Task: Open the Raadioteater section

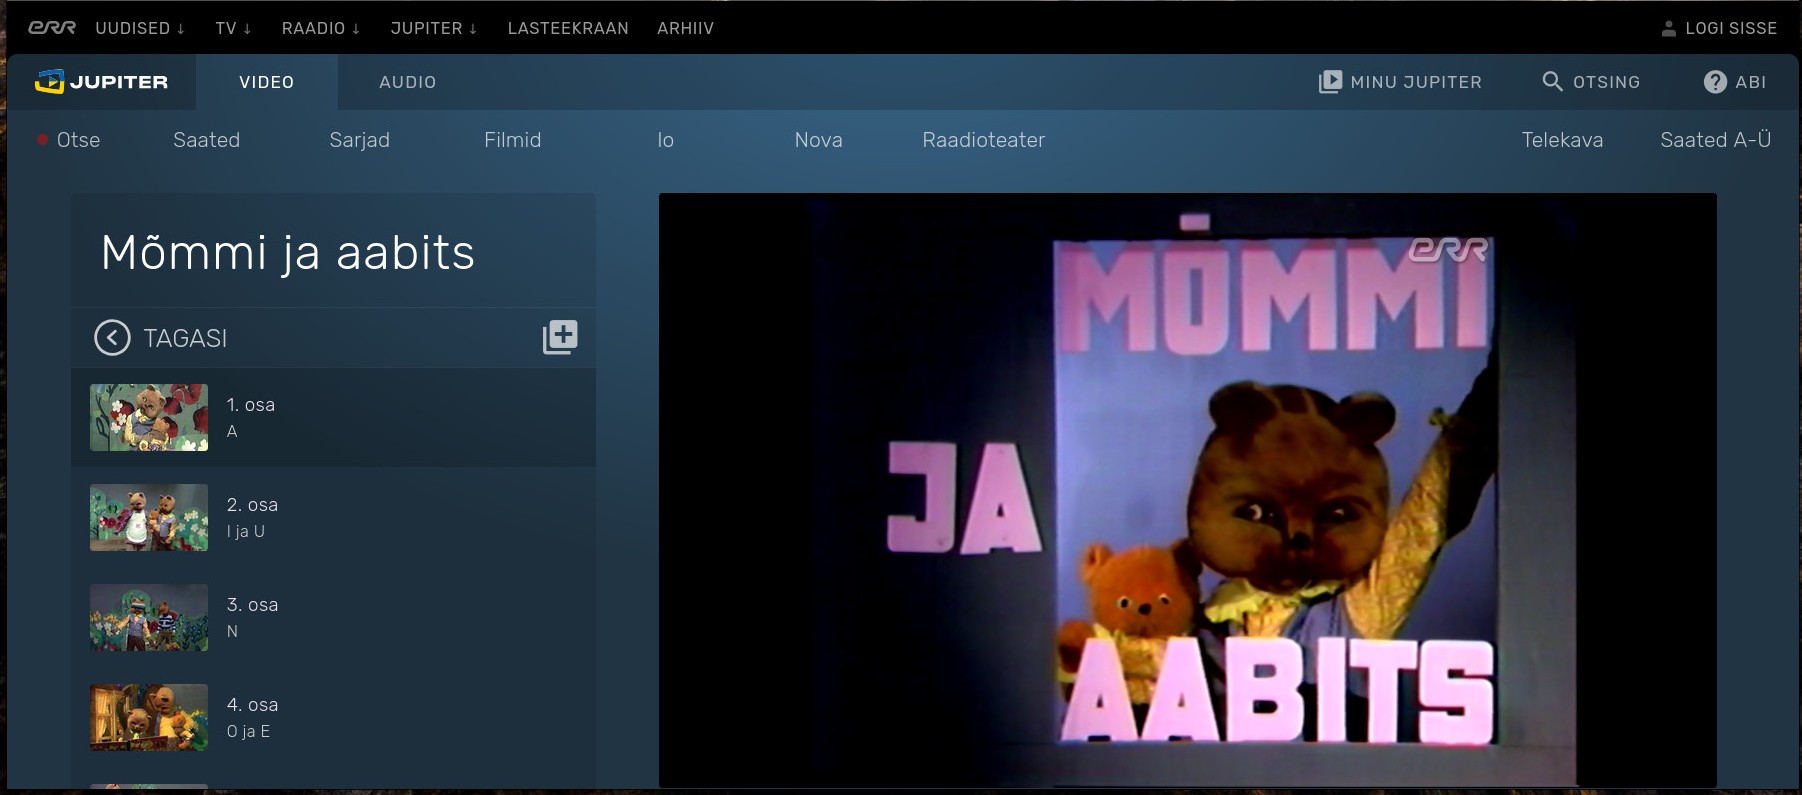Action: pos(984,140)
